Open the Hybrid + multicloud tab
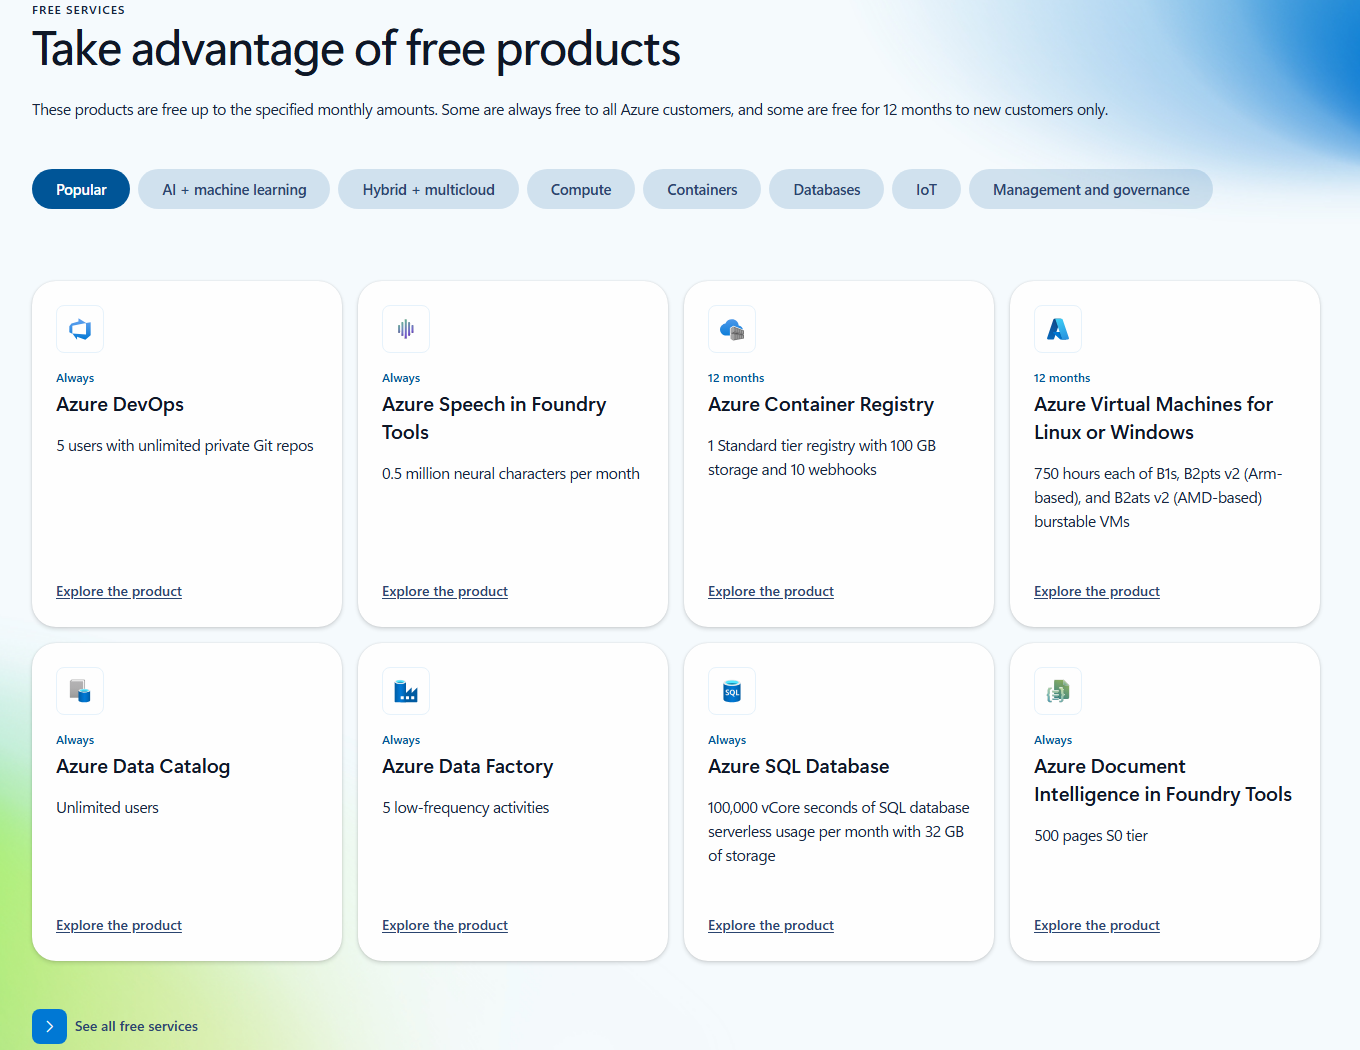The height and width of the screenshot is (1050, 1360). click(428, 189)
